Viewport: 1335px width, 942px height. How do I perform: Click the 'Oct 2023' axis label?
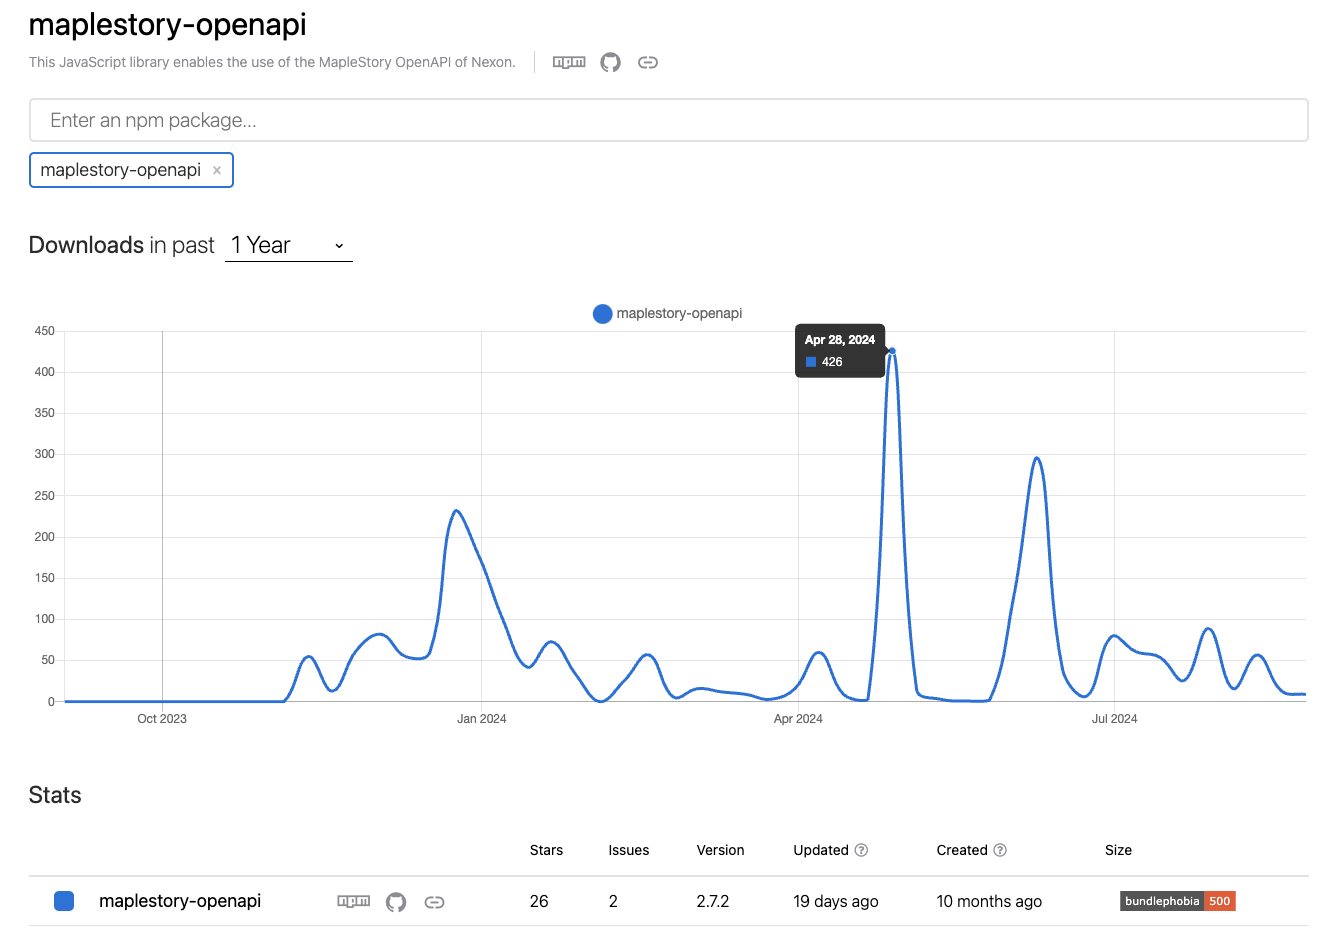coord(162,719)
